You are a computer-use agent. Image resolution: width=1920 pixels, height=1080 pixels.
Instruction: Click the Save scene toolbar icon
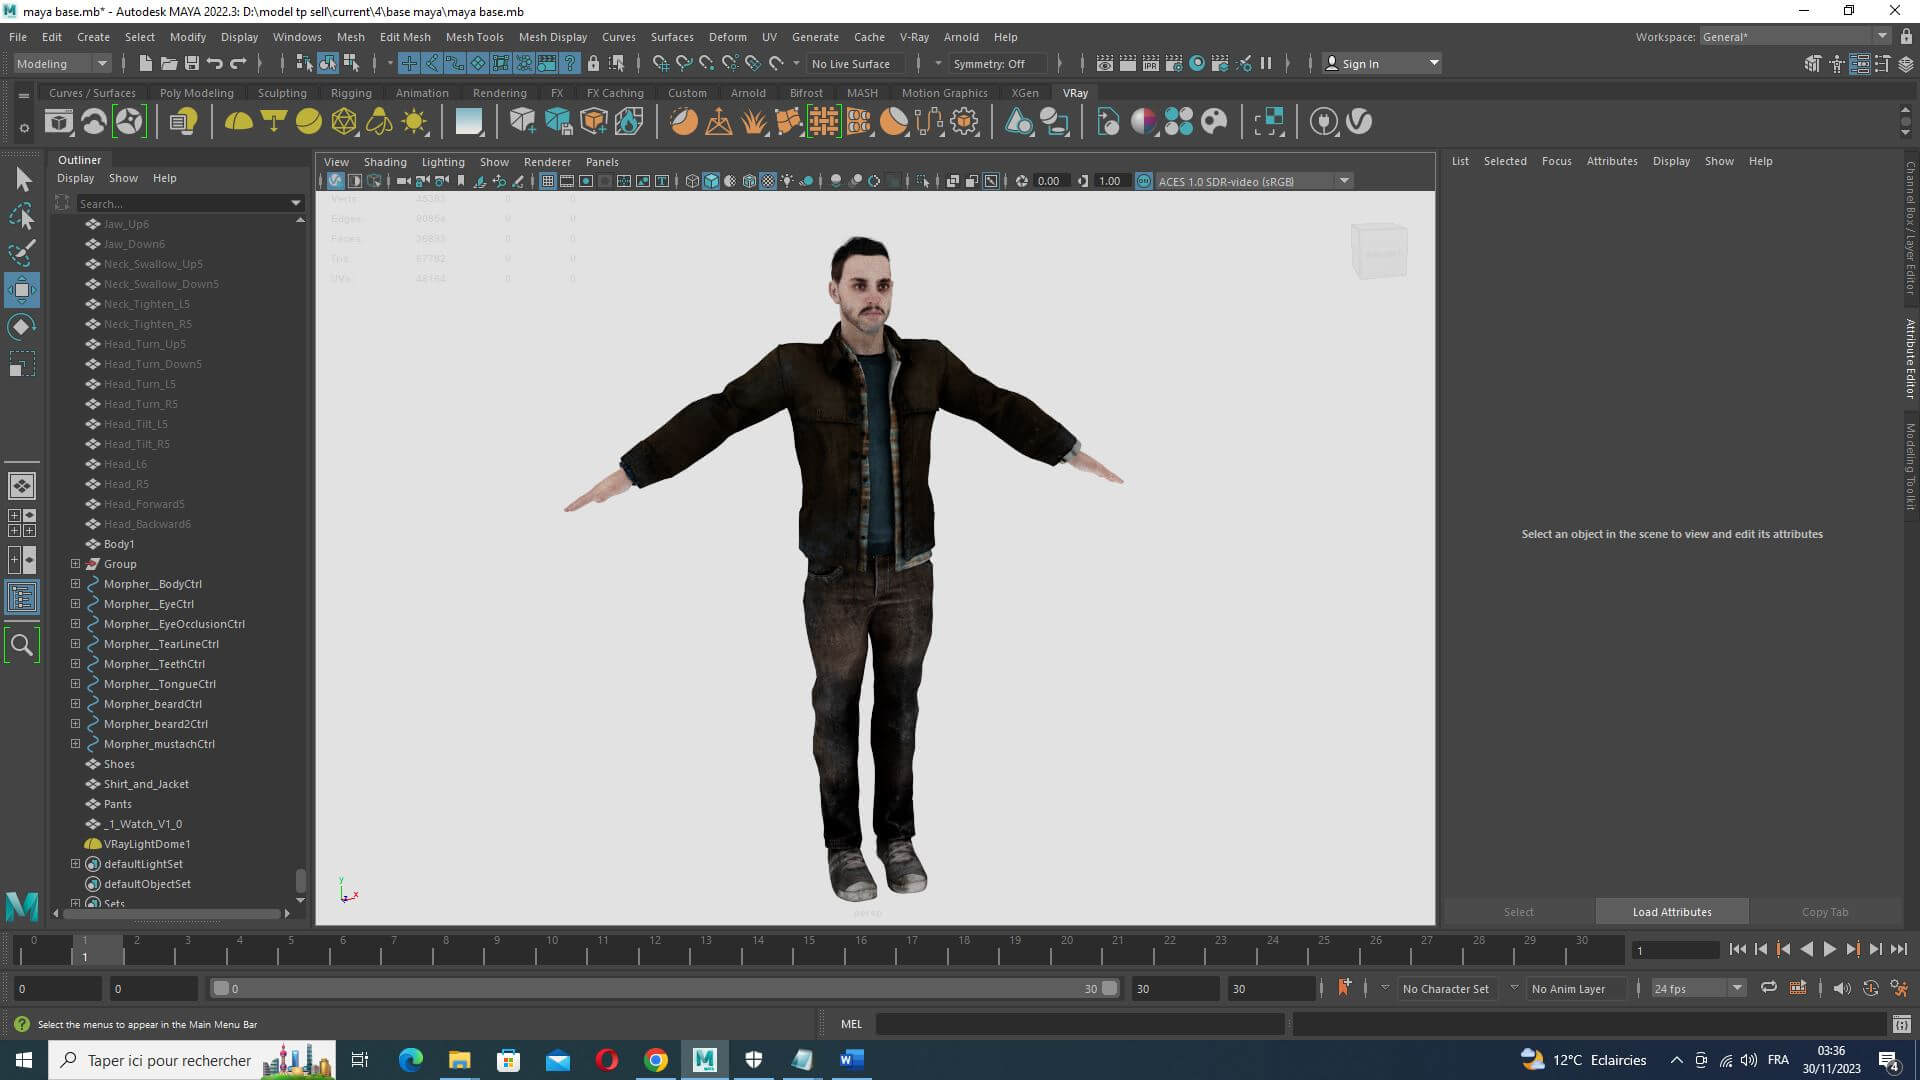coord(192,63)
